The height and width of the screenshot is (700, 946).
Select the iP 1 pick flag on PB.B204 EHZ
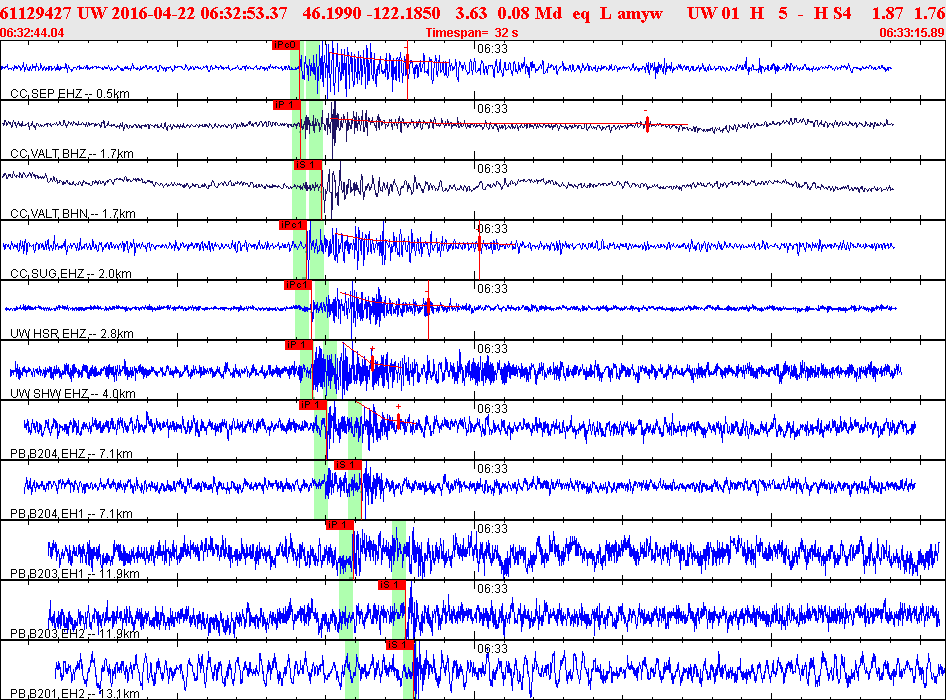pos(313,405)
